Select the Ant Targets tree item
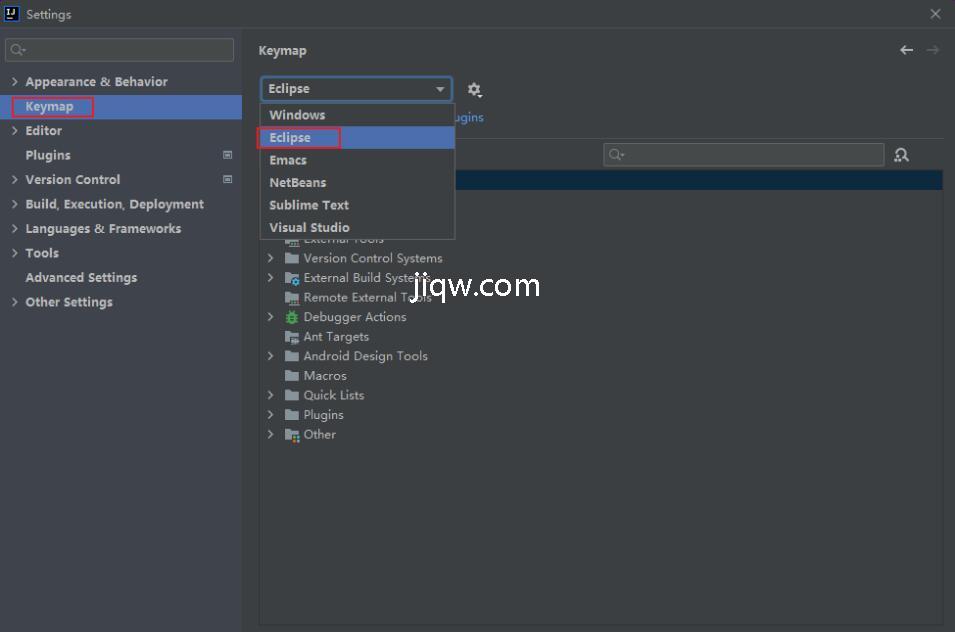Image resolution: width=955 pixels, height=632 pixels. (x=336, y=337)
